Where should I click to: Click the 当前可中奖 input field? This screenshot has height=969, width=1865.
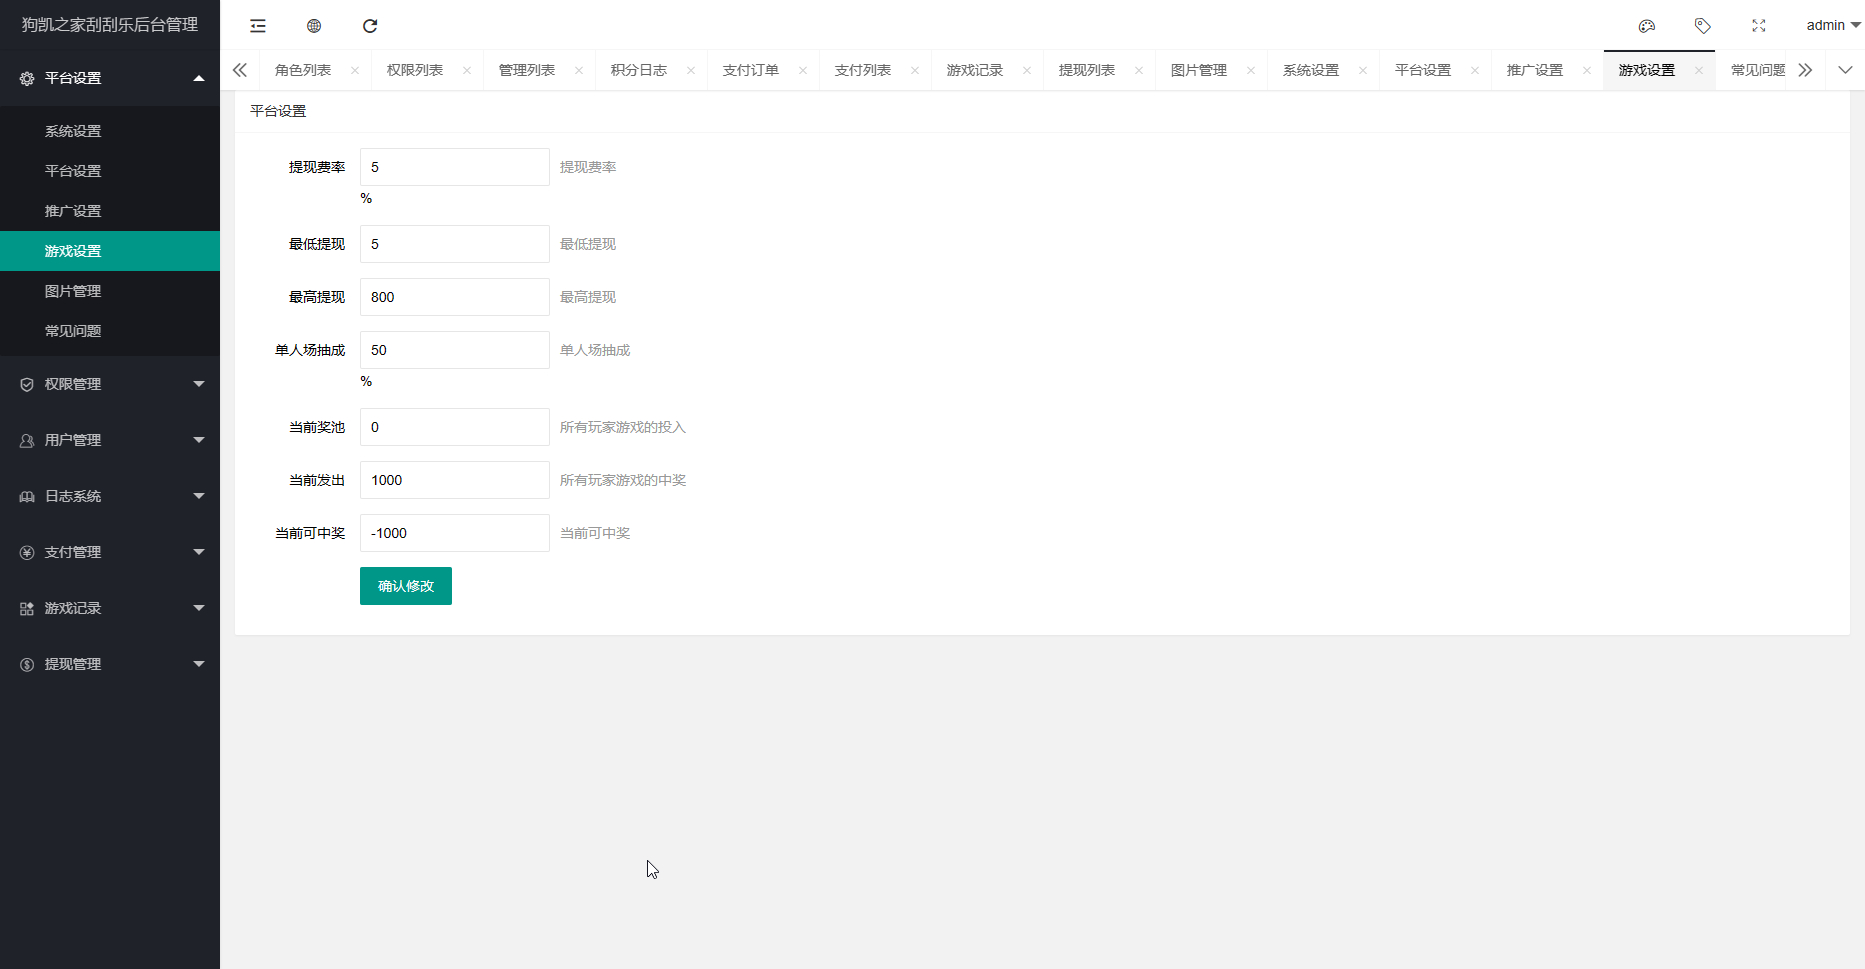455,533
